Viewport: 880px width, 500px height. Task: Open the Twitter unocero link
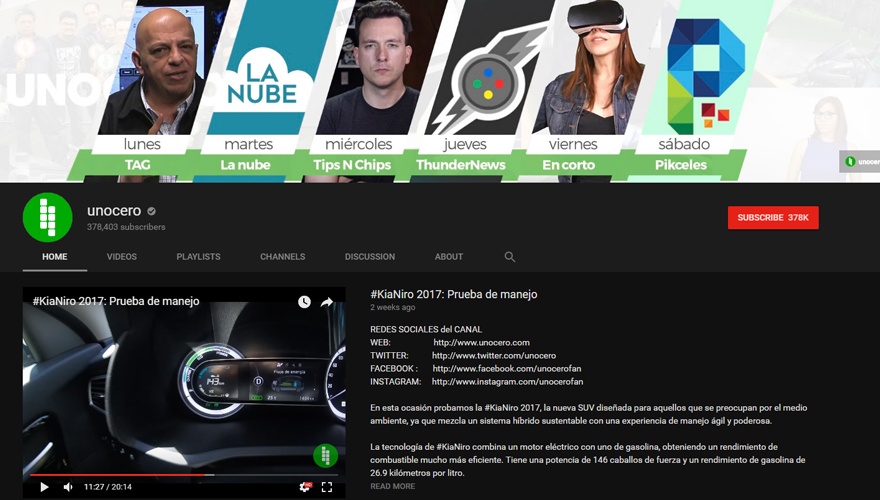point(494,355)
